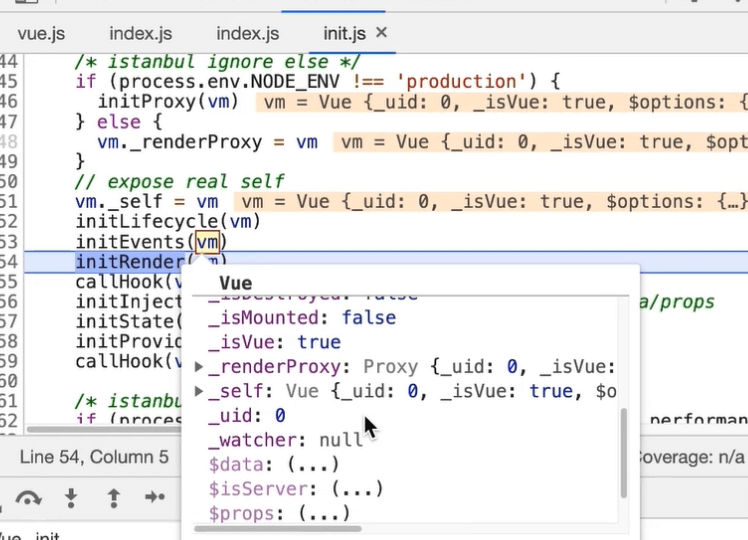Expand the _renderProxy property in popup

199,367
